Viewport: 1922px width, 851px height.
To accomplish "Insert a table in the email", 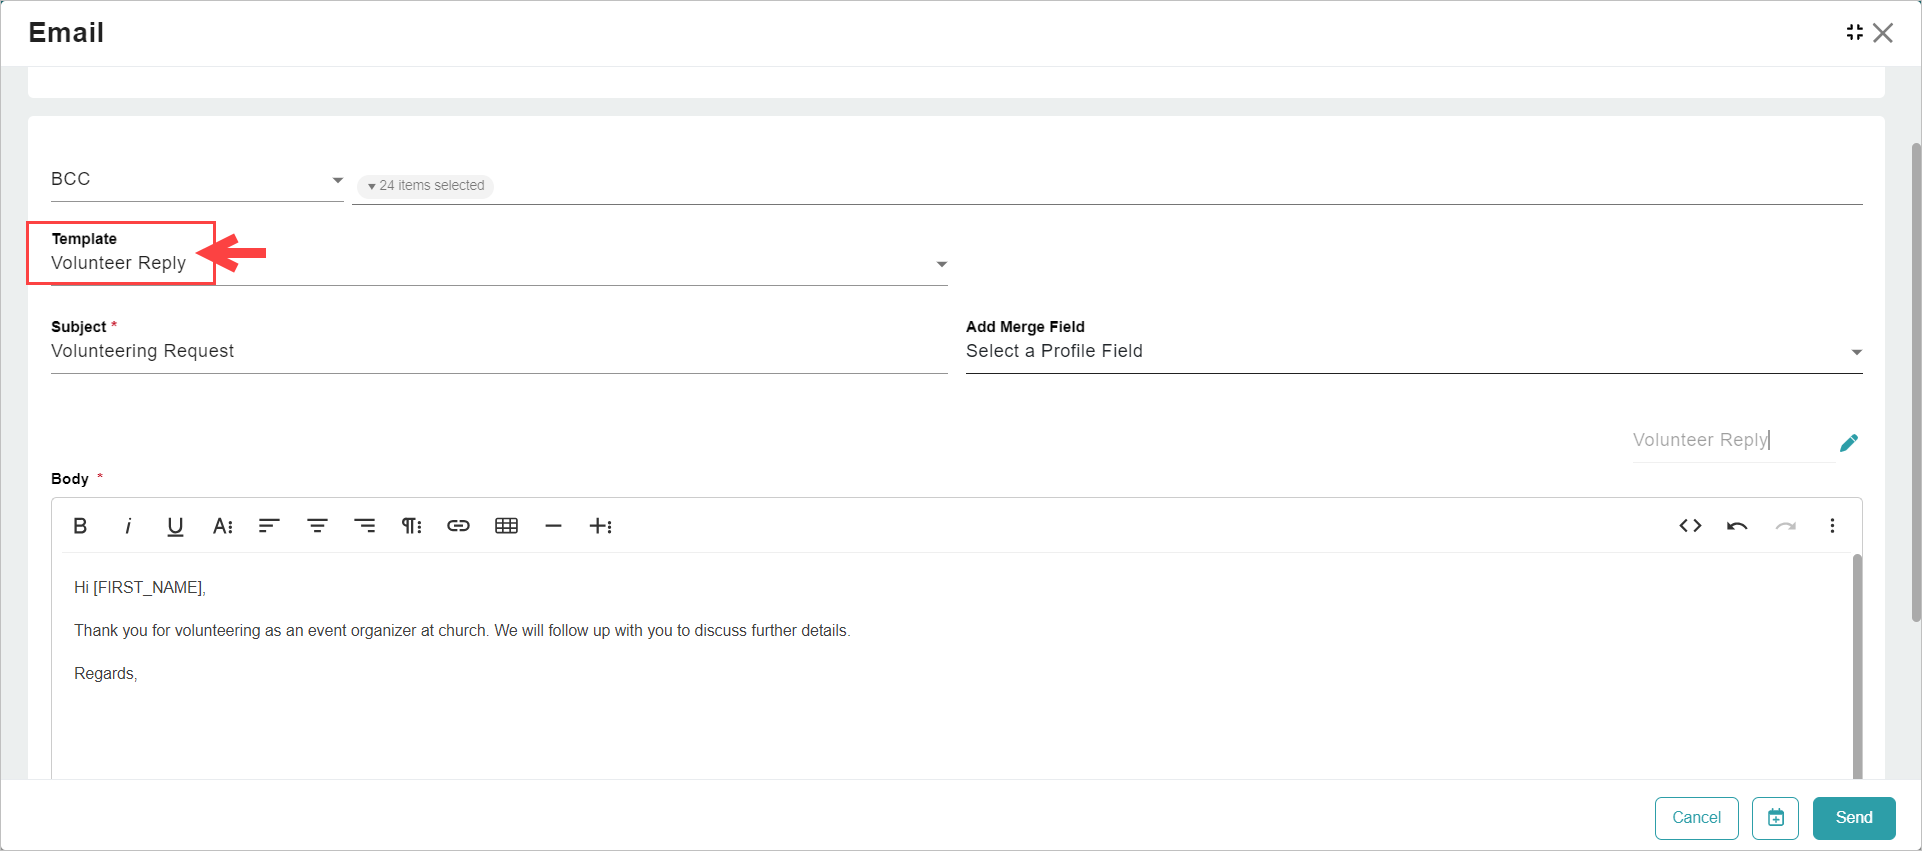I will [x=506, y=526].
